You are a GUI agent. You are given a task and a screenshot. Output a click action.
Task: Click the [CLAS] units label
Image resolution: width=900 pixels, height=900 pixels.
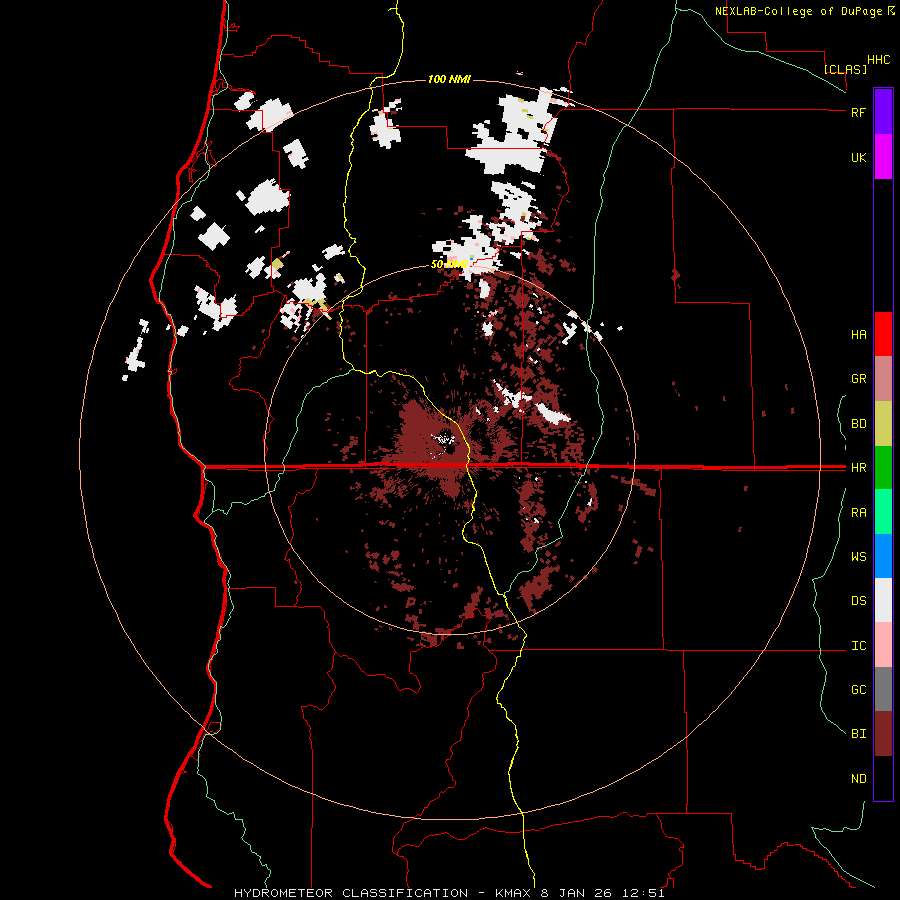pyautogui.click(x=845, y=69)
